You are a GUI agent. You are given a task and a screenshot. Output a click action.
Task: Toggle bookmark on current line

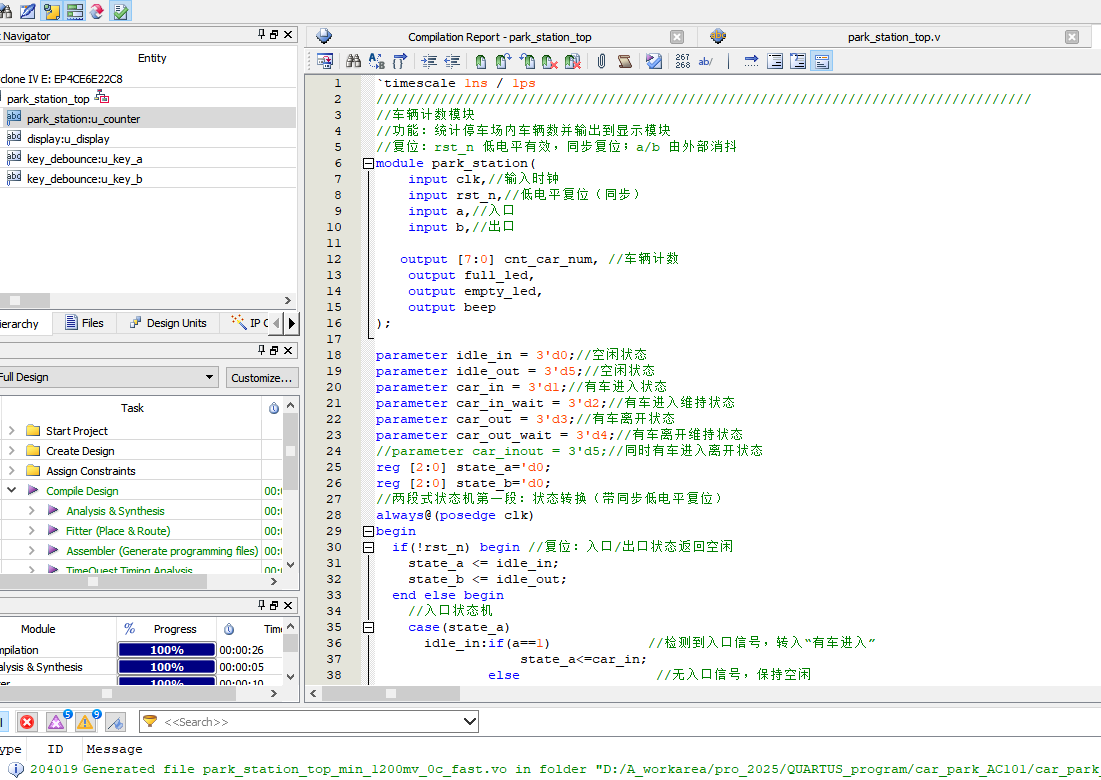[x=481, y=61]
